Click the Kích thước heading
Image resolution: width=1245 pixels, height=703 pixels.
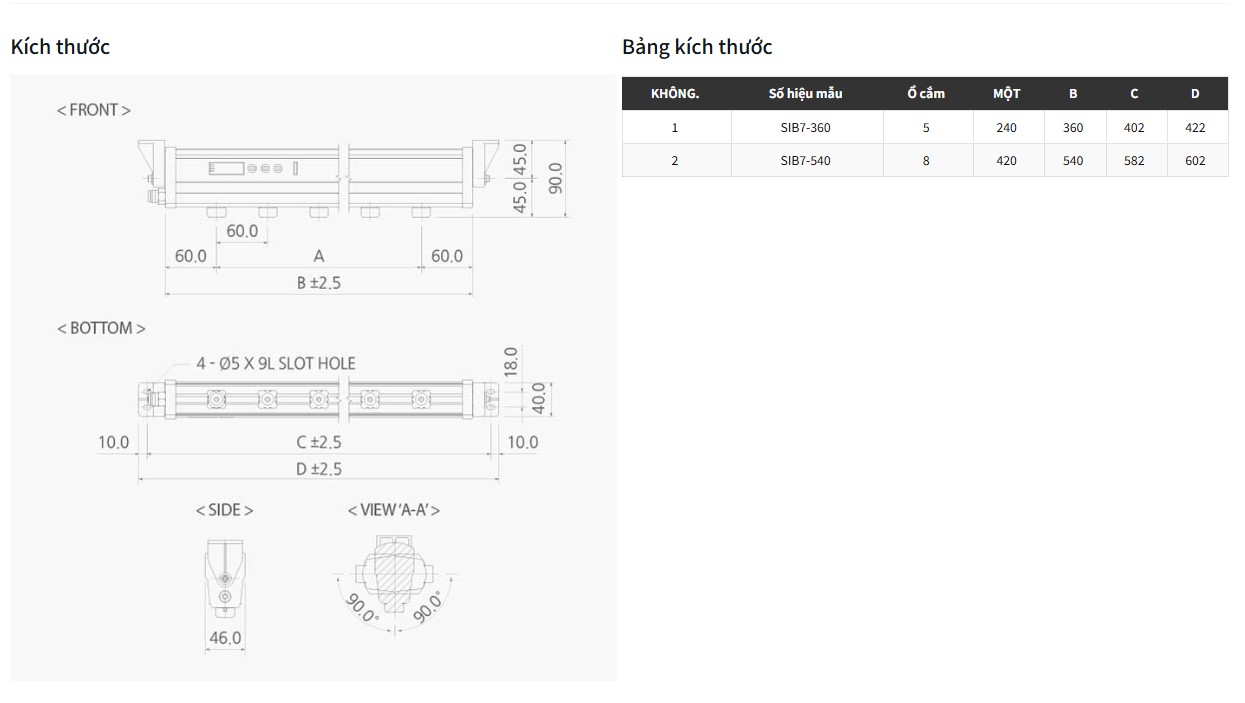60,46
